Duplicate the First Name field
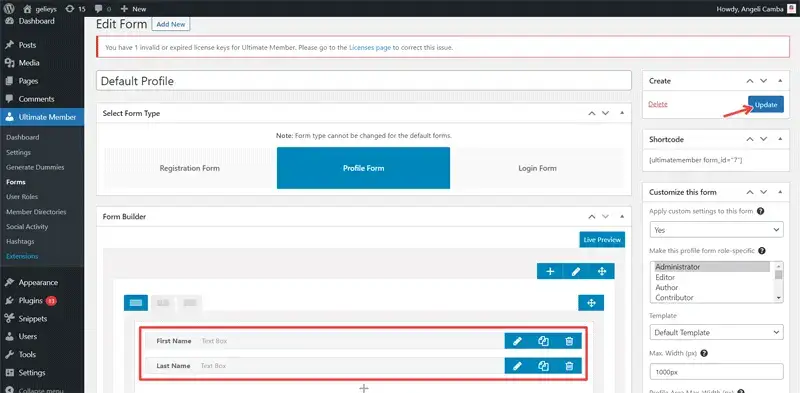This screenshot has height=393, width=800. [x=543, y=341]
